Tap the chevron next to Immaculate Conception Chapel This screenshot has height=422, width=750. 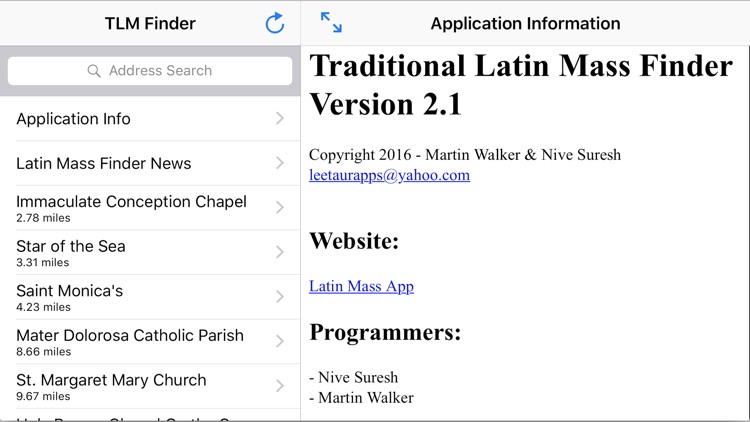[x=280, y=208]
